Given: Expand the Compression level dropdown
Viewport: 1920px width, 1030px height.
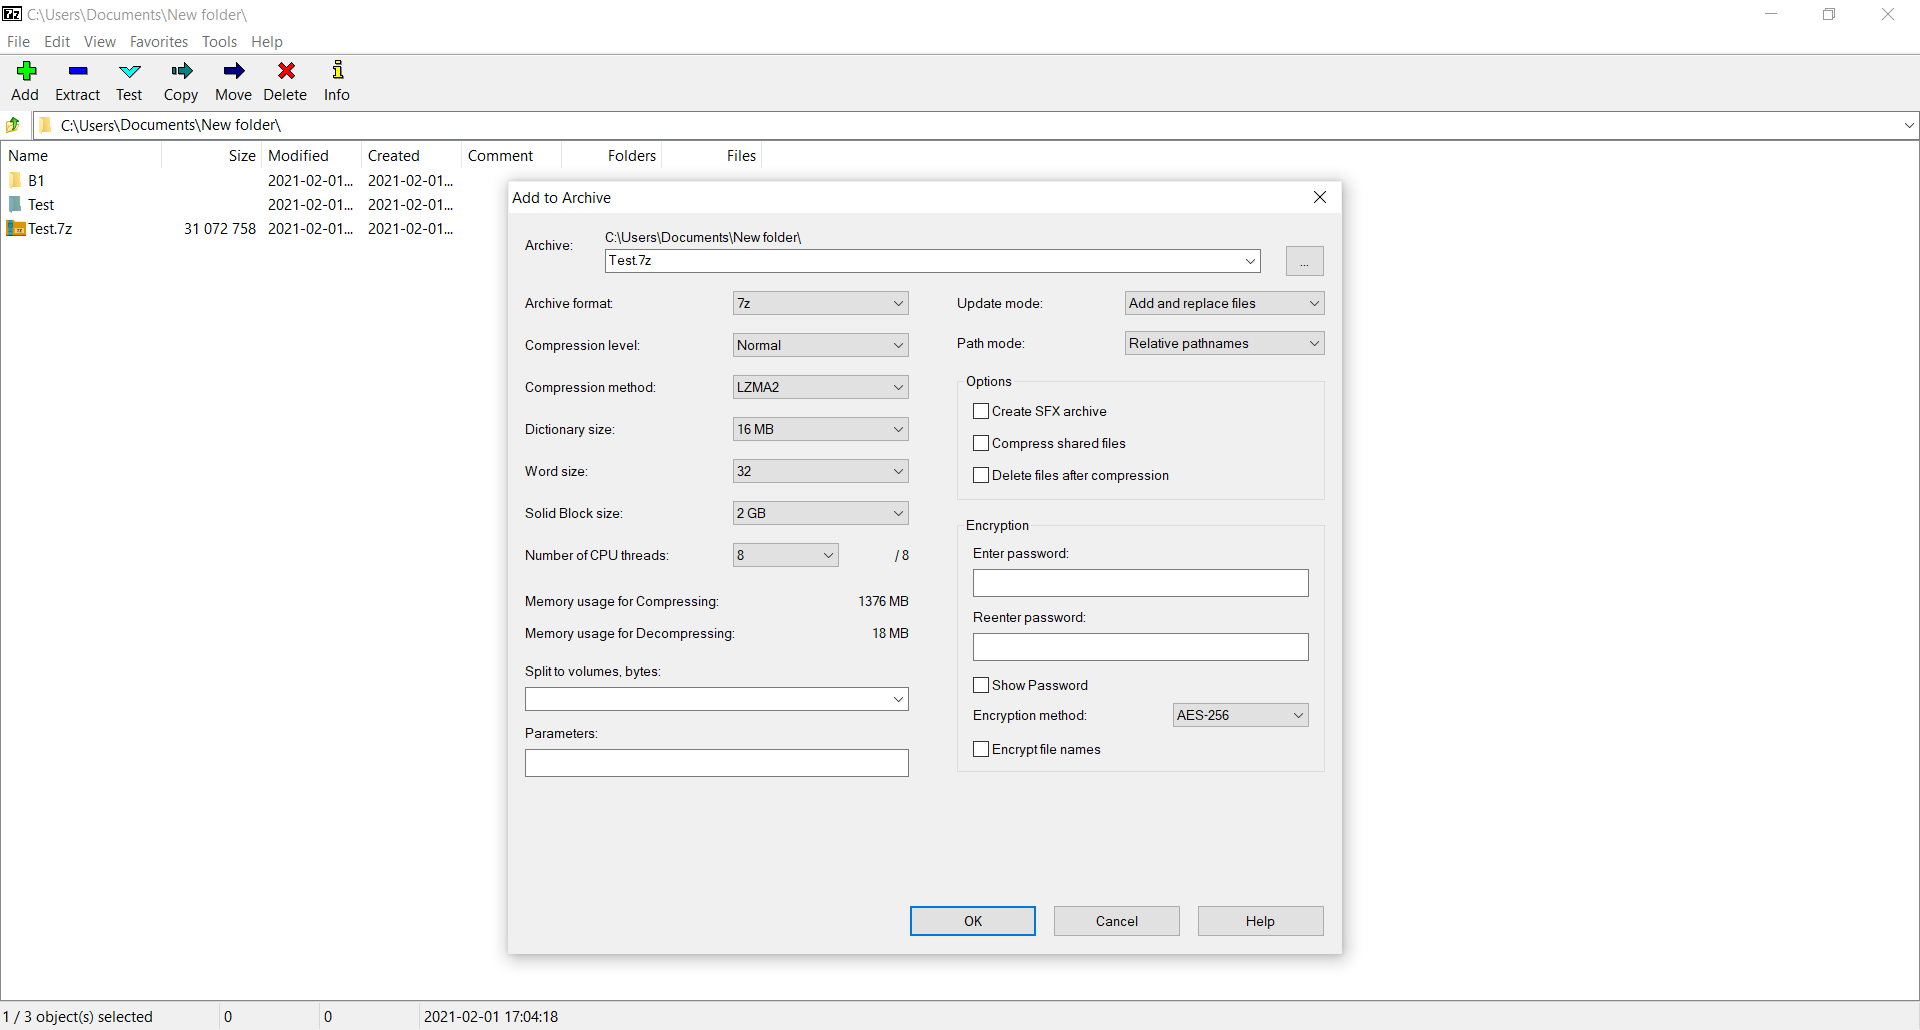Looking at the screenshot, I should 820,345.
